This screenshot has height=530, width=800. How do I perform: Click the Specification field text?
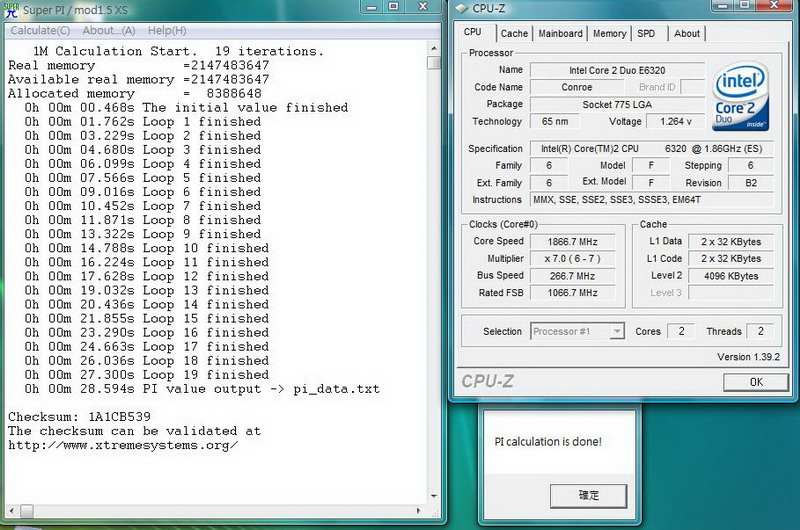point(652,148)
